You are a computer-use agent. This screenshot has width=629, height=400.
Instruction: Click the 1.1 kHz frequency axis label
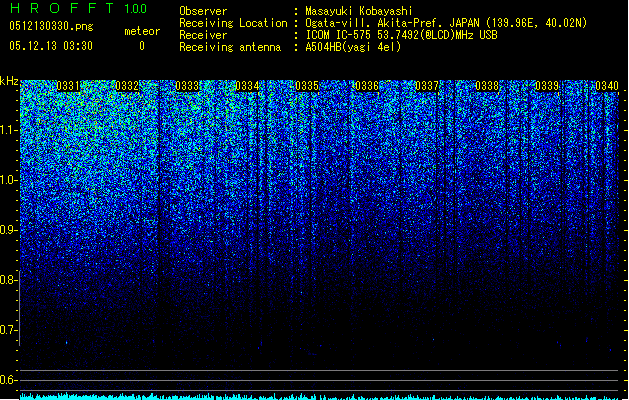pos(9,130)
